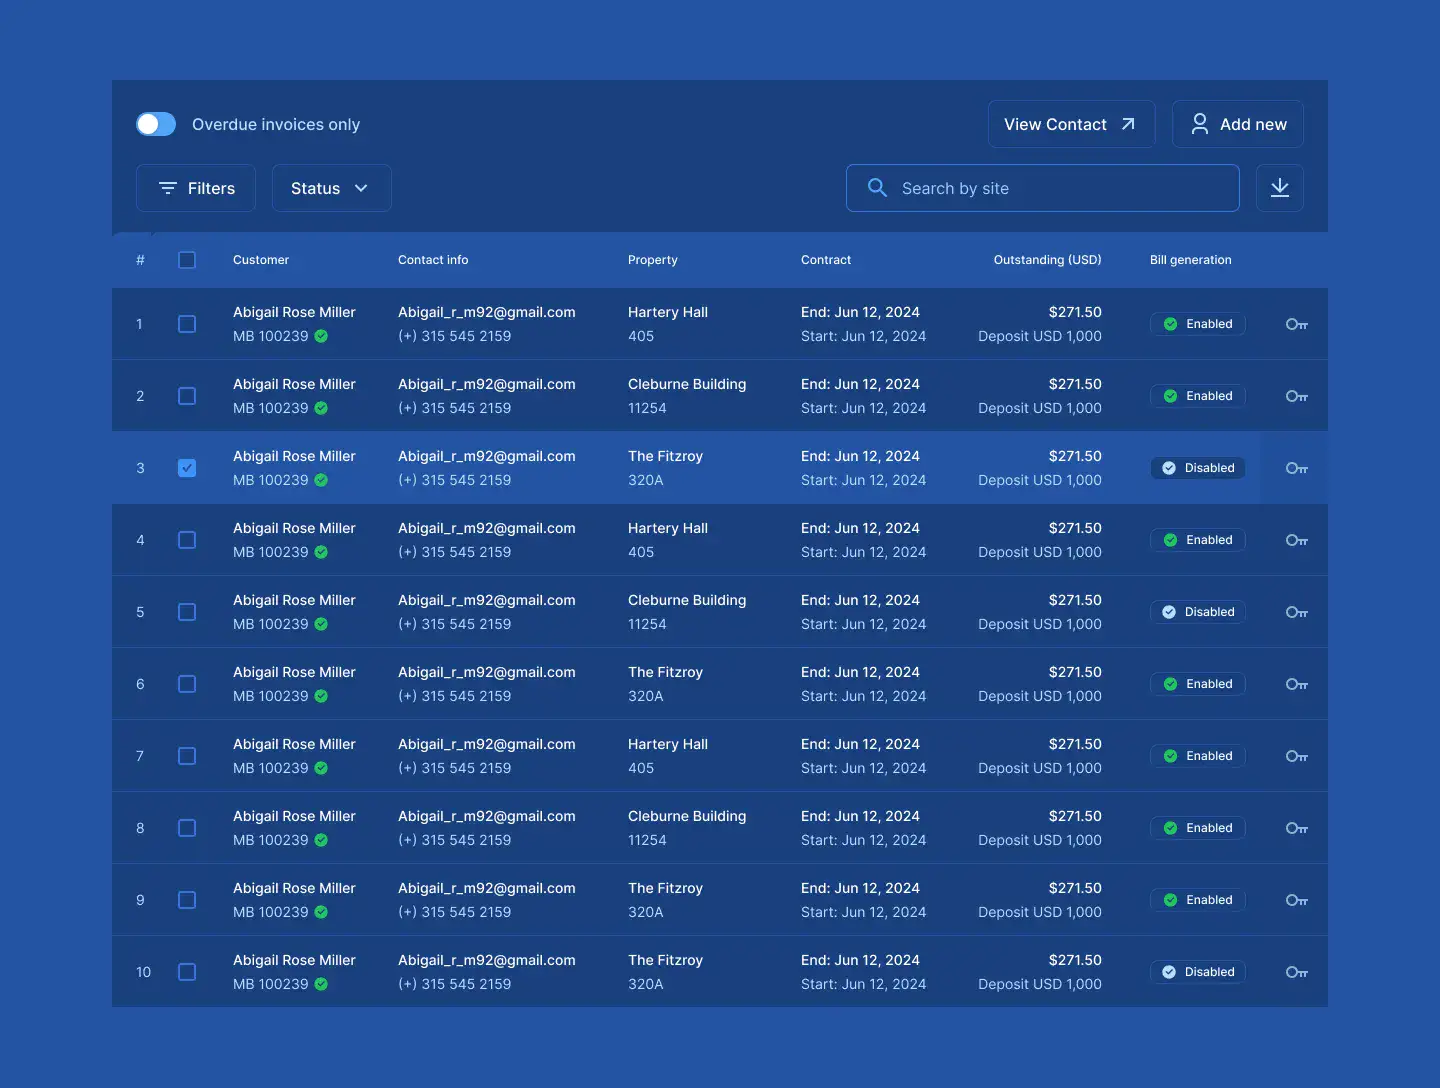Click the Enabled badge in row 2
This screenshot has width=1440, height=1088.
pos(1197,396)
